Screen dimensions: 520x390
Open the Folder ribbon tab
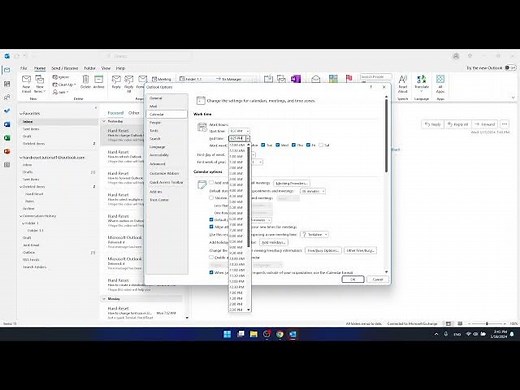tap(90, 68)
